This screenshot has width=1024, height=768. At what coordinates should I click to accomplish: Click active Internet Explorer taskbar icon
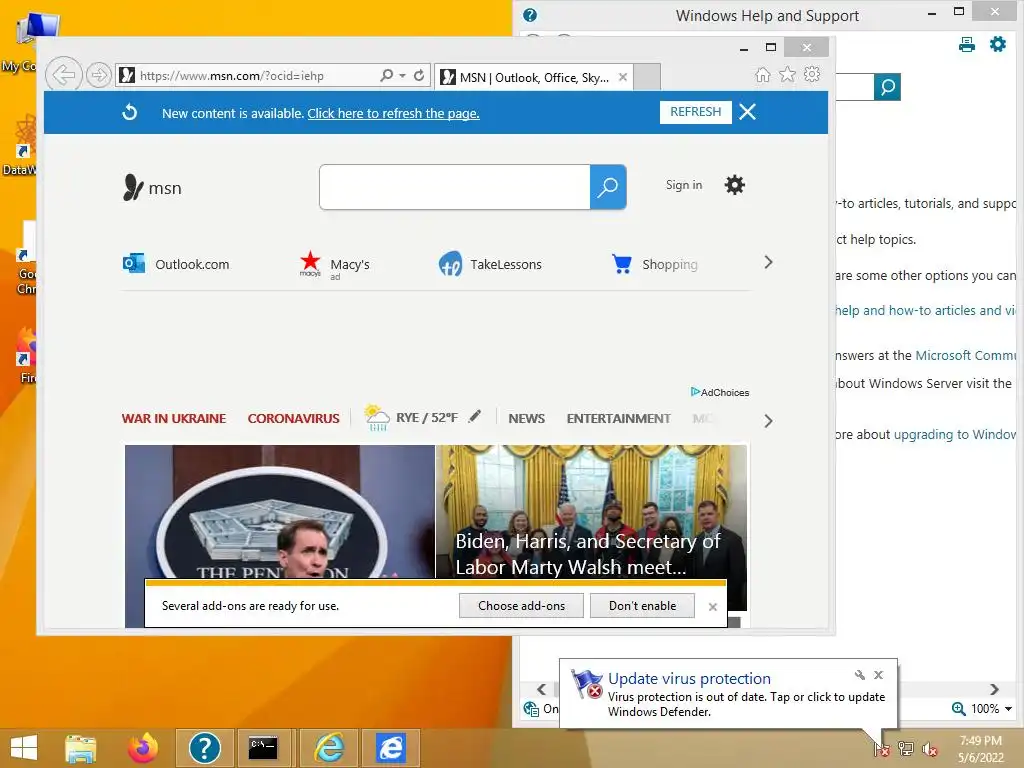[x=391, y=748]
